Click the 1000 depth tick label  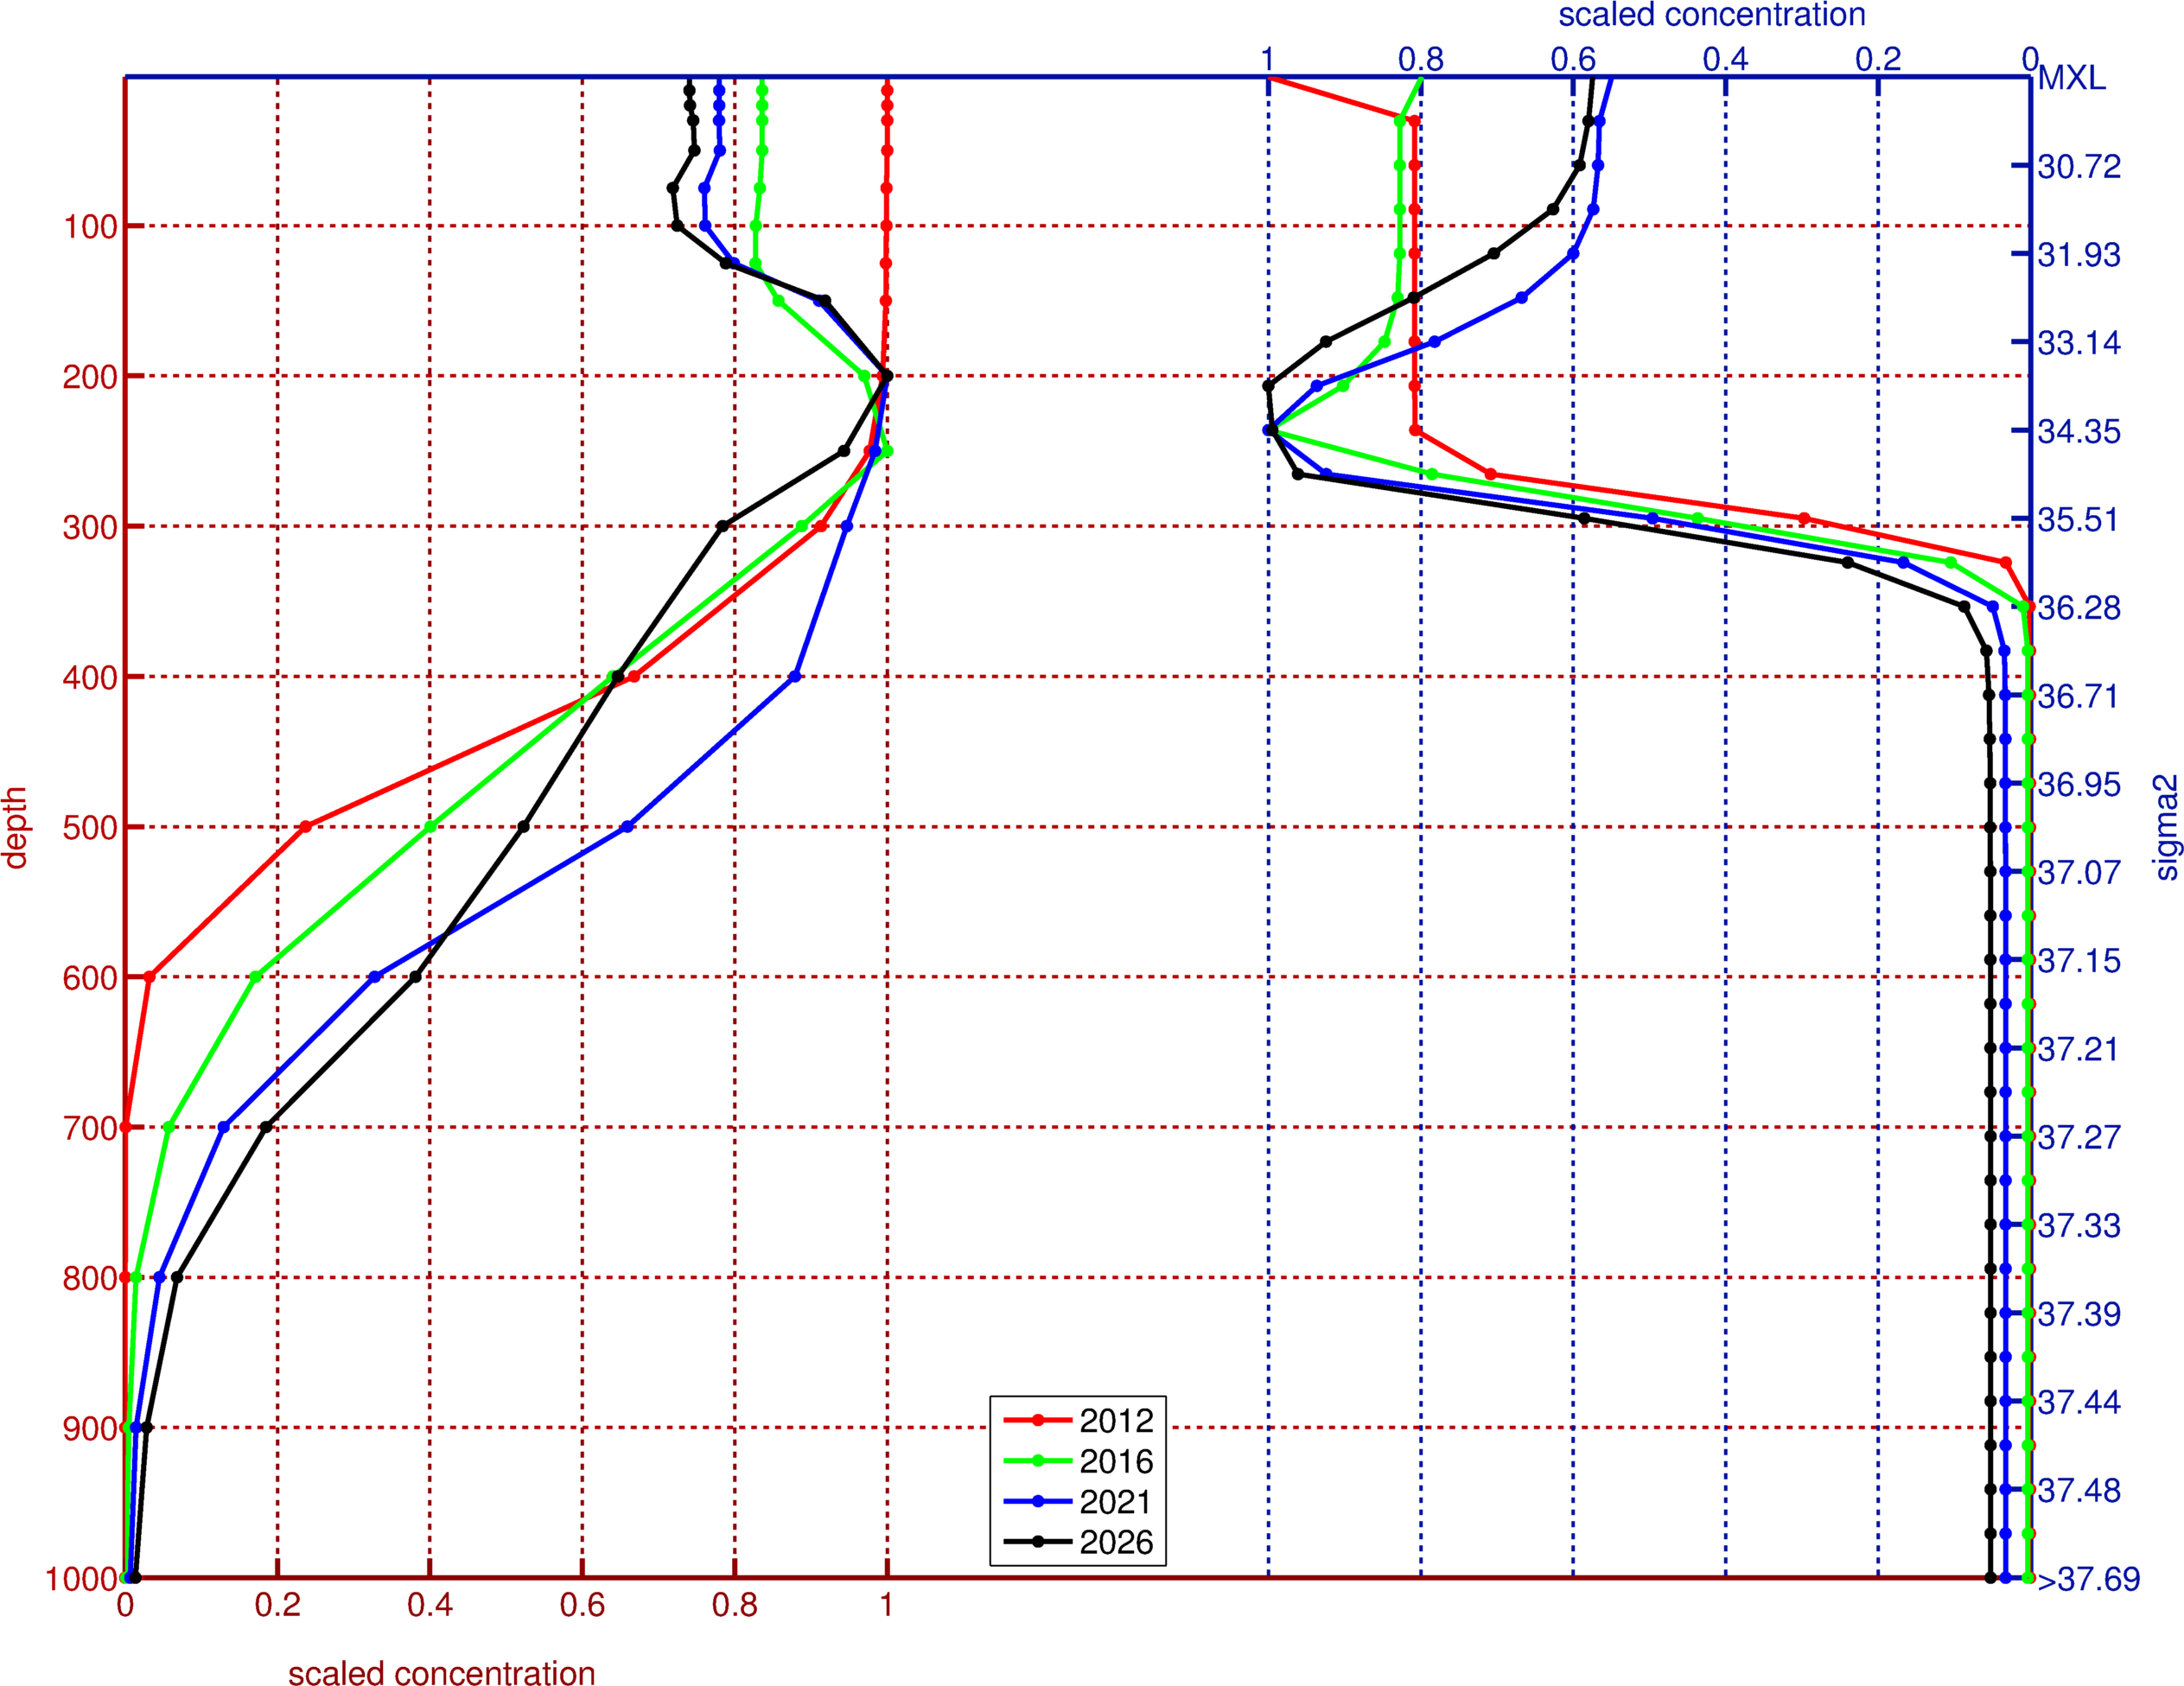pos(82,1579)
